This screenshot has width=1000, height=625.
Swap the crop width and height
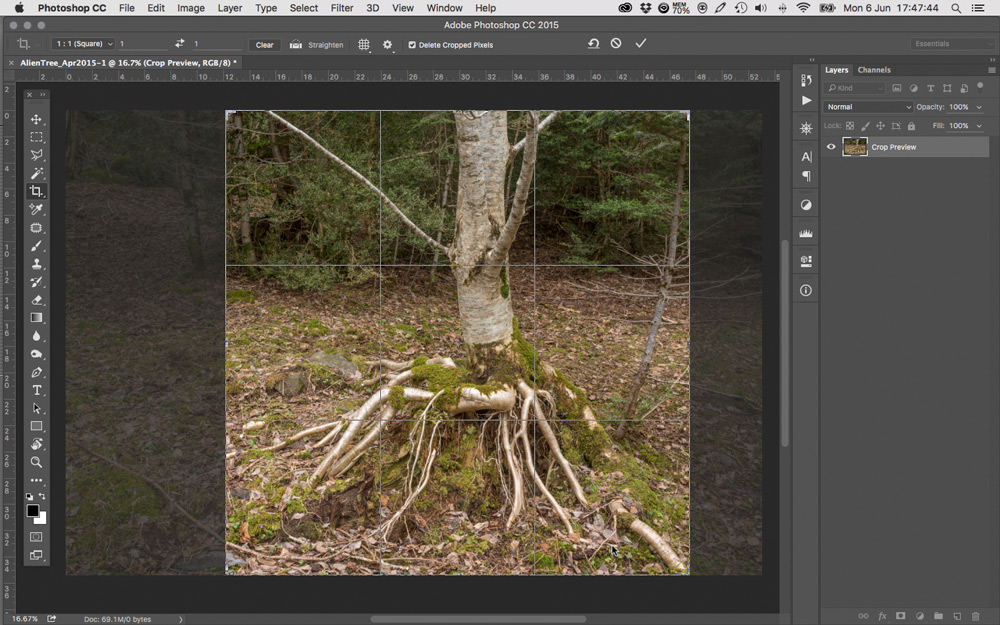click(x=180, y=44)
